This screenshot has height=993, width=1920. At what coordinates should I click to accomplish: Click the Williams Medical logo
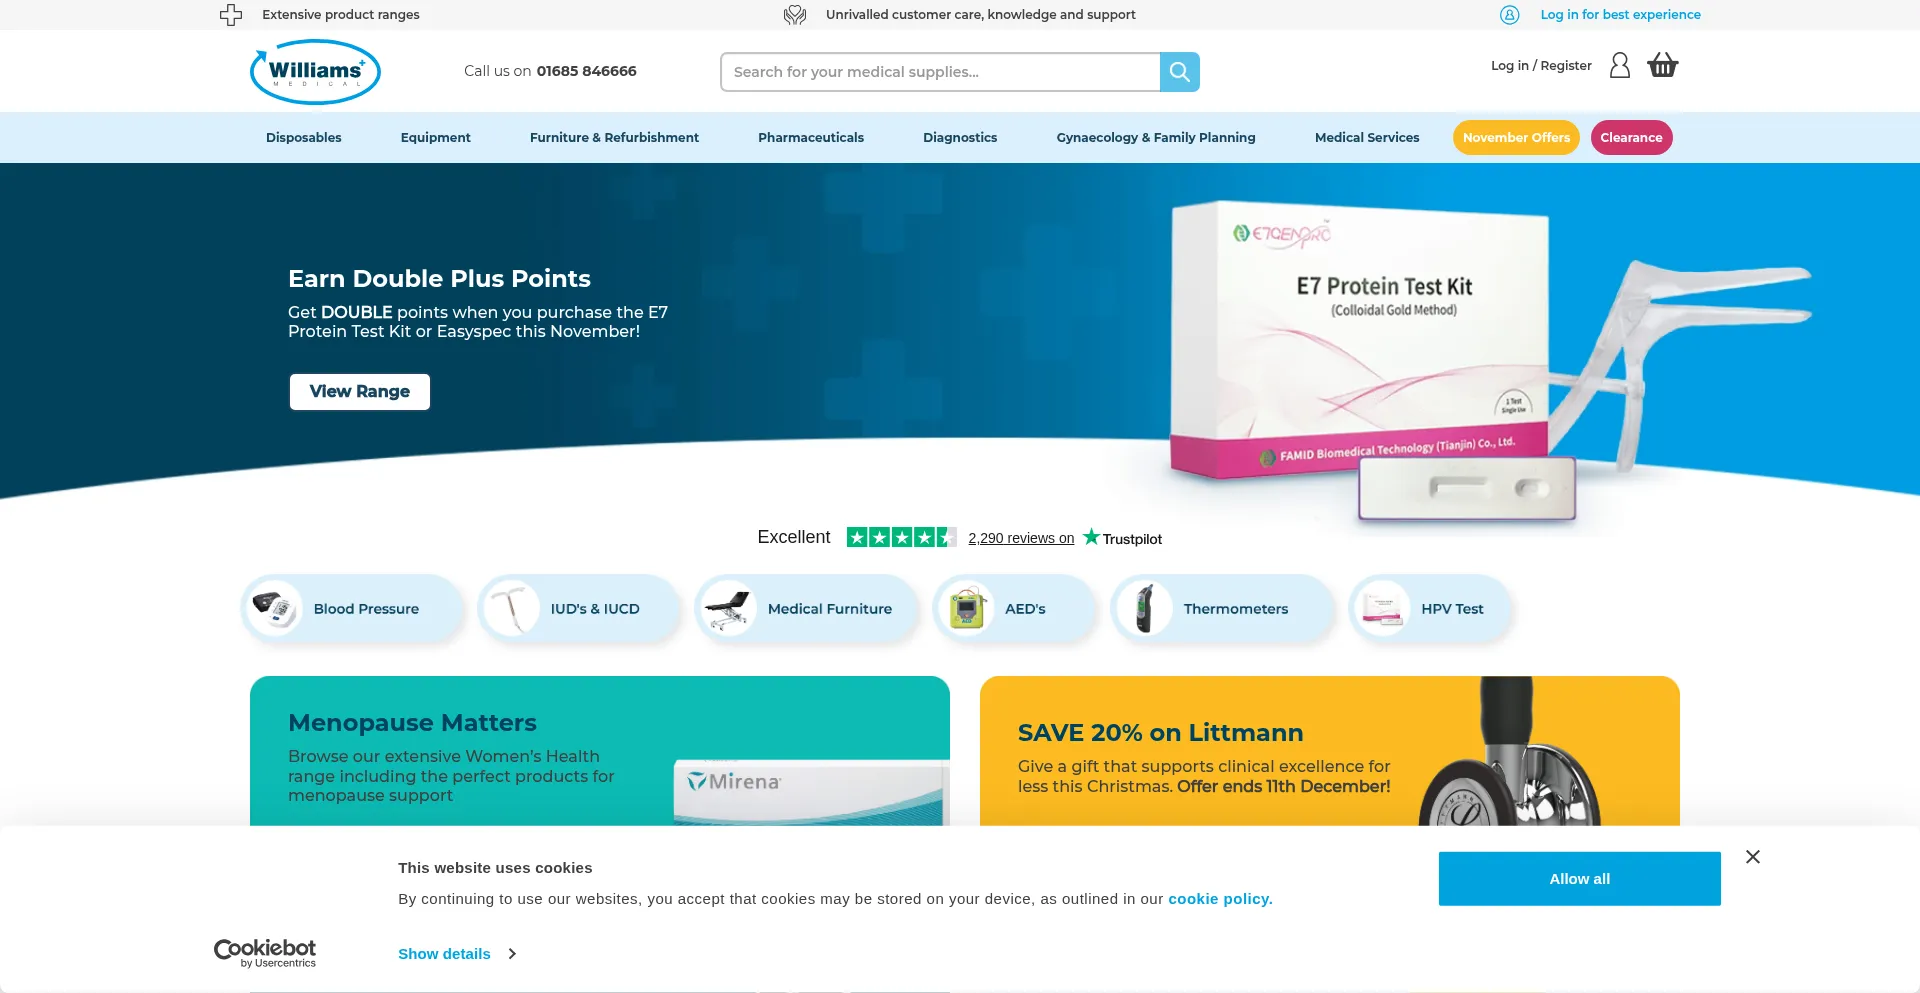click(x=315, y=71)
